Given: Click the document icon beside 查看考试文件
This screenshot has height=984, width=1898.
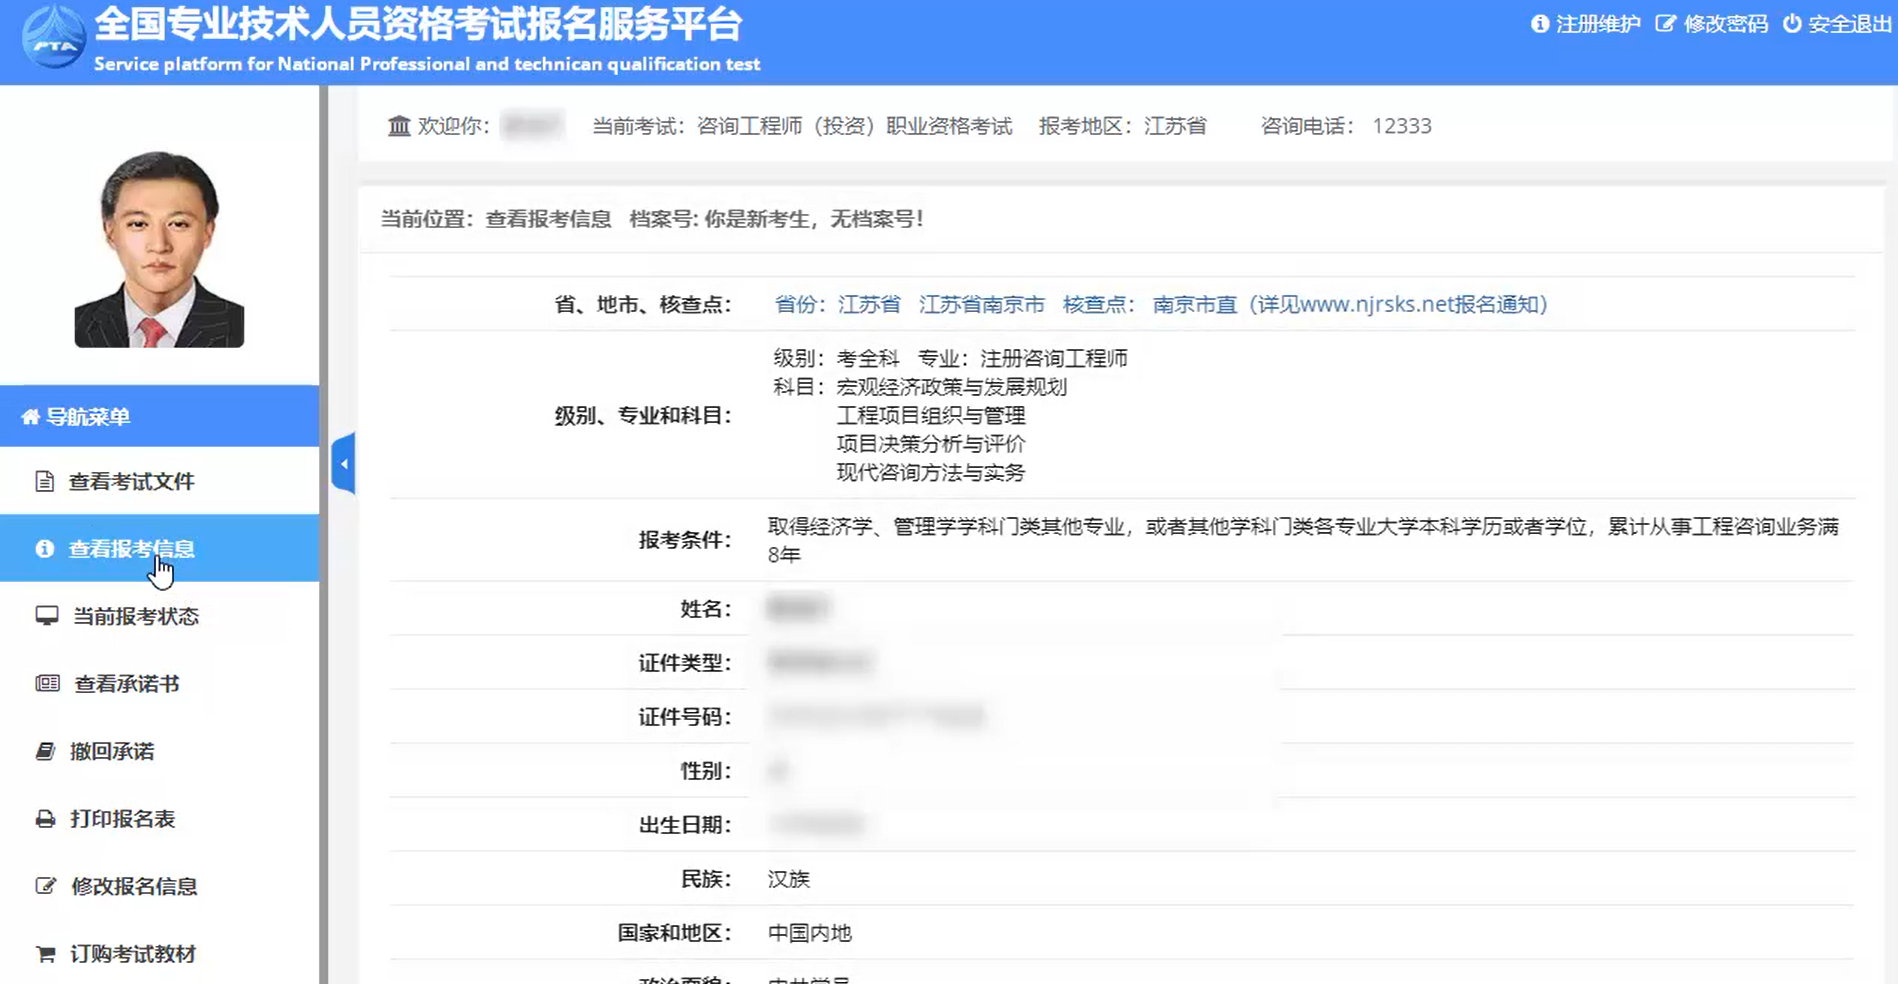Looking at the screenshot, I should point(44,481).
